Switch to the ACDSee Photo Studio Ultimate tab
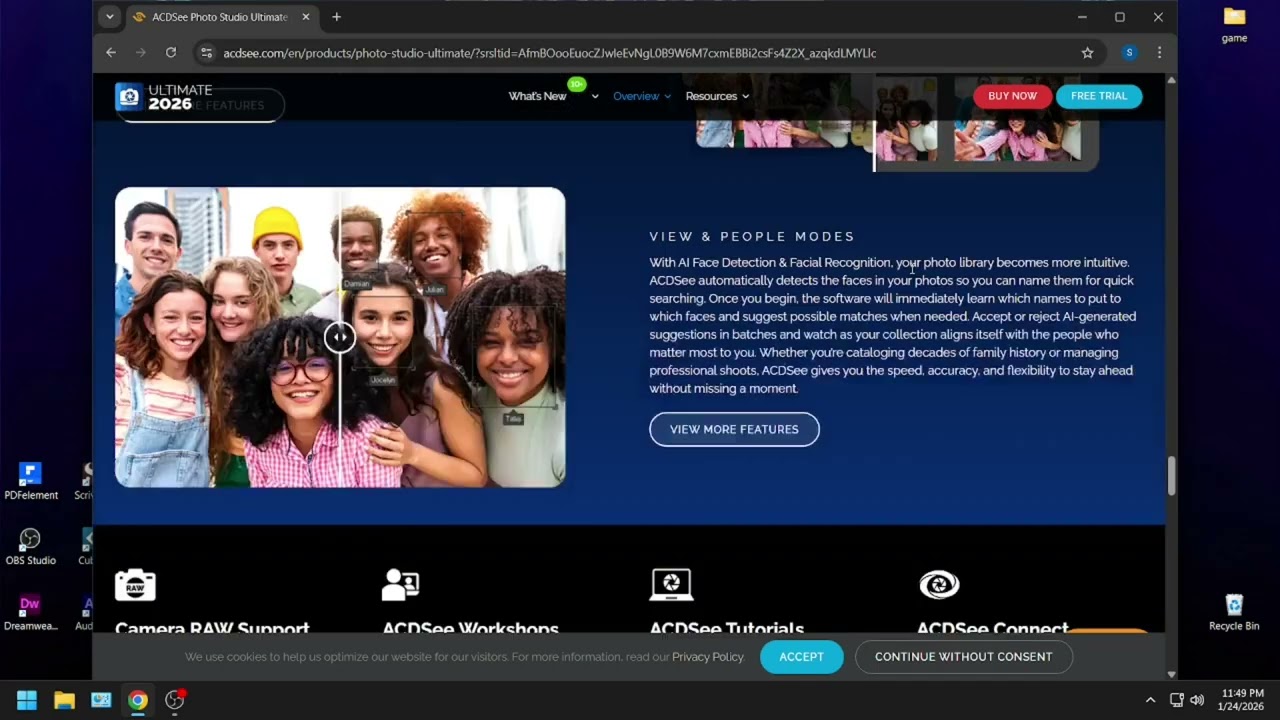 coord(220,17)
